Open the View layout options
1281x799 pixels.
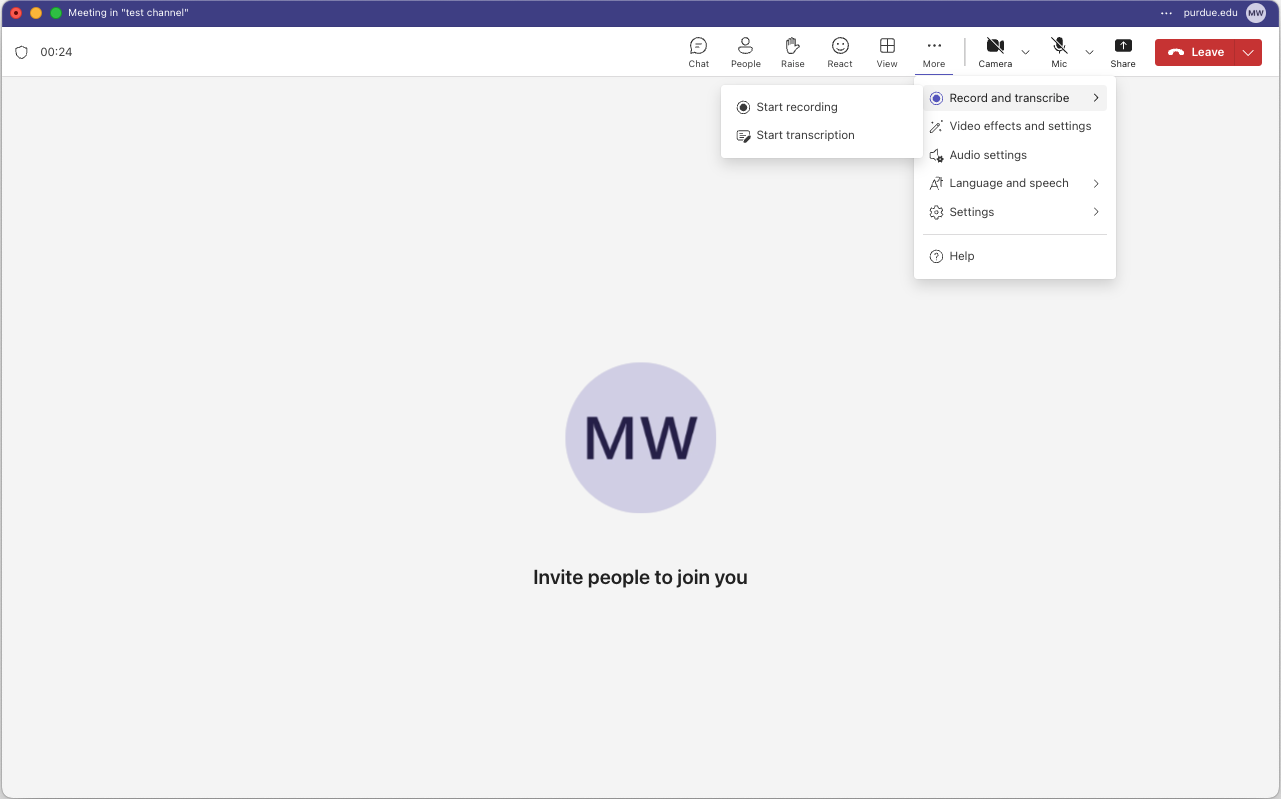[887, 52]
